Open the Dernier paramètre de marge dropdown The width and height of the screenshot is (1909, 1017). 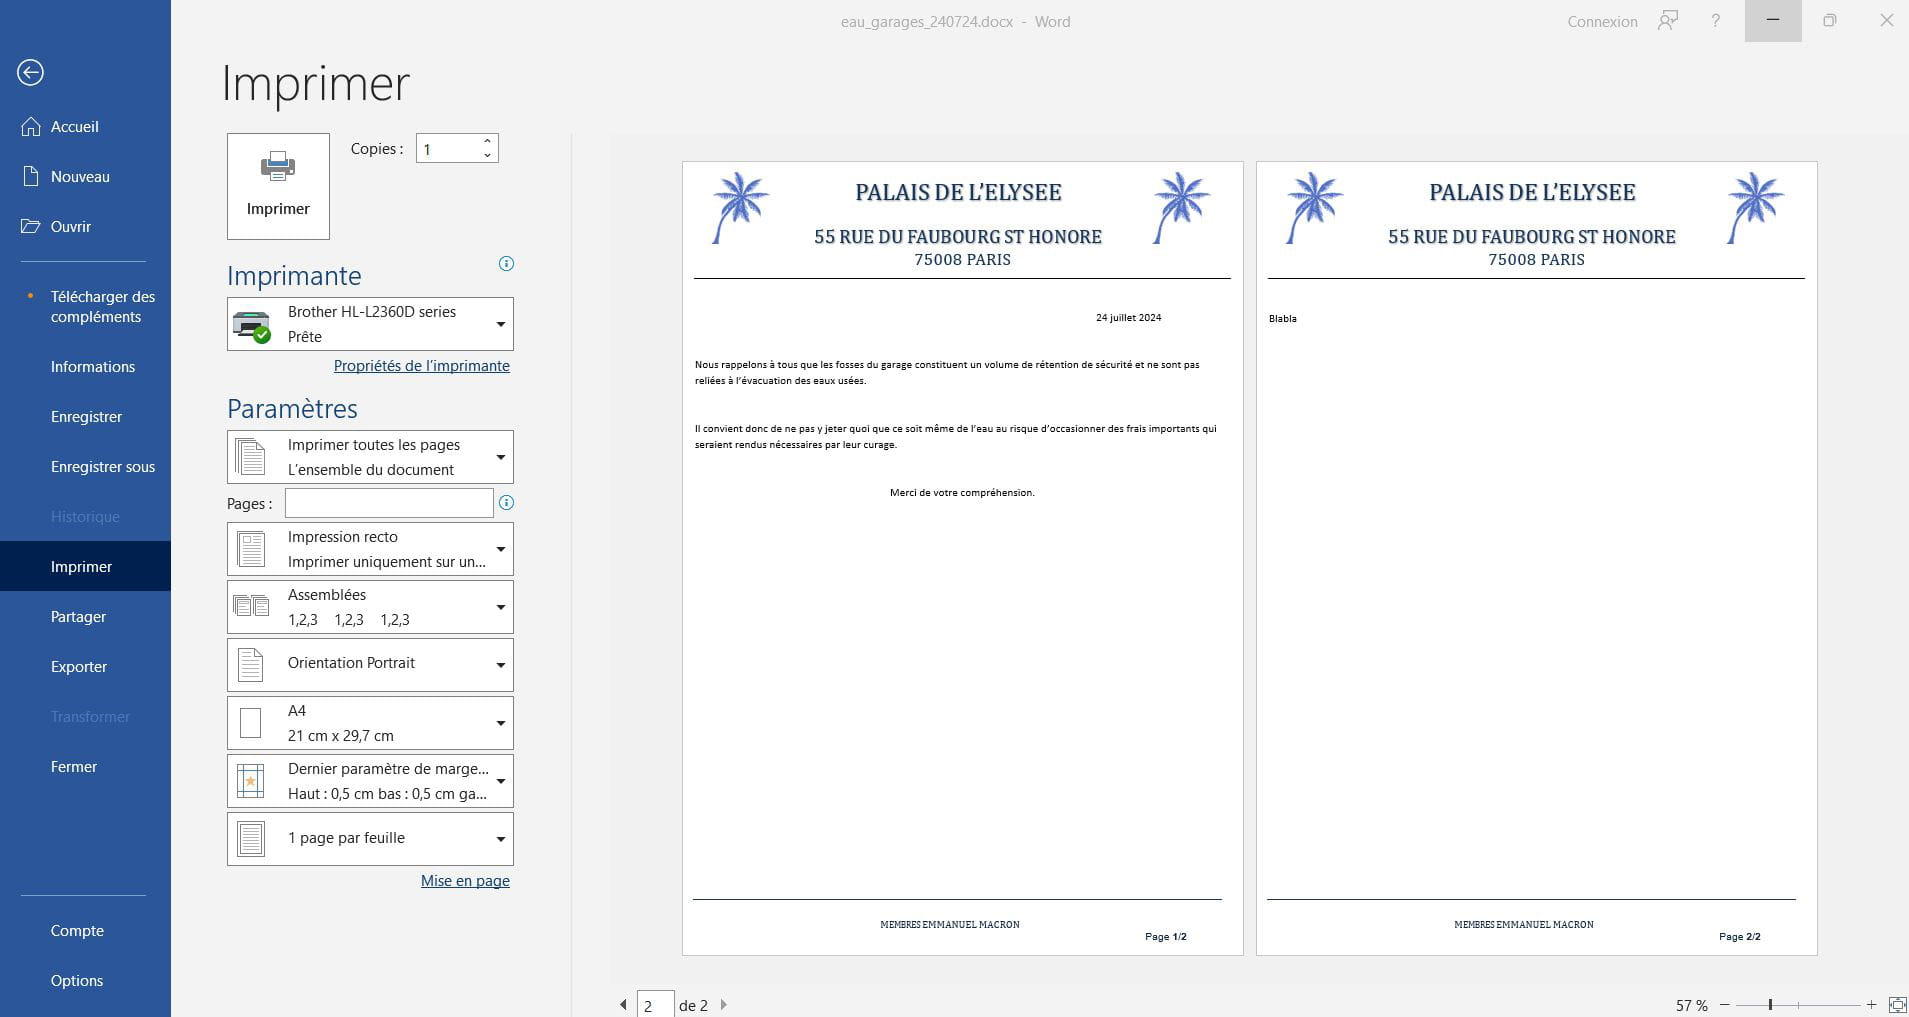point(370,781)
